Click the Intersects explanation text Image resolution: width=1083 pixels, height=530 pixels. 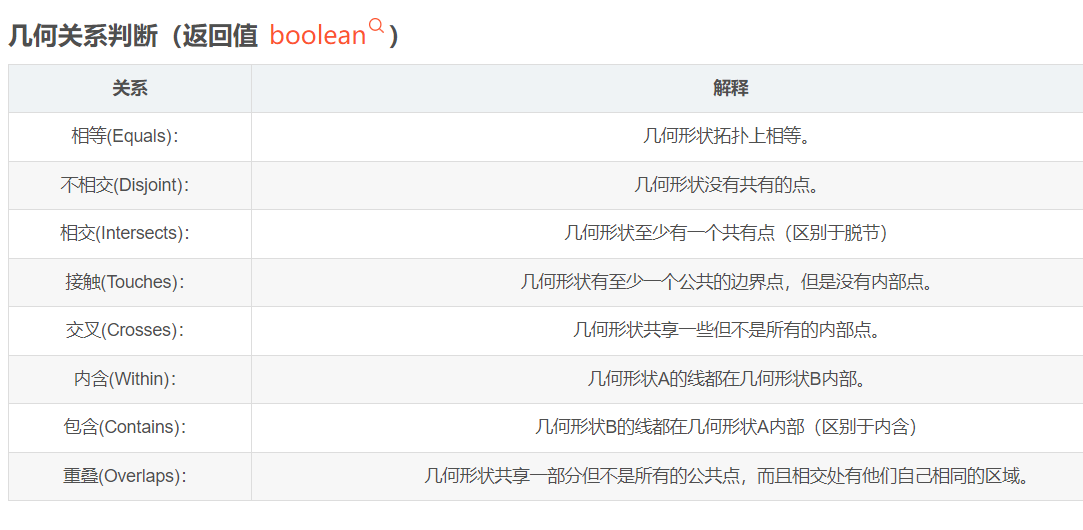point(726,233)
